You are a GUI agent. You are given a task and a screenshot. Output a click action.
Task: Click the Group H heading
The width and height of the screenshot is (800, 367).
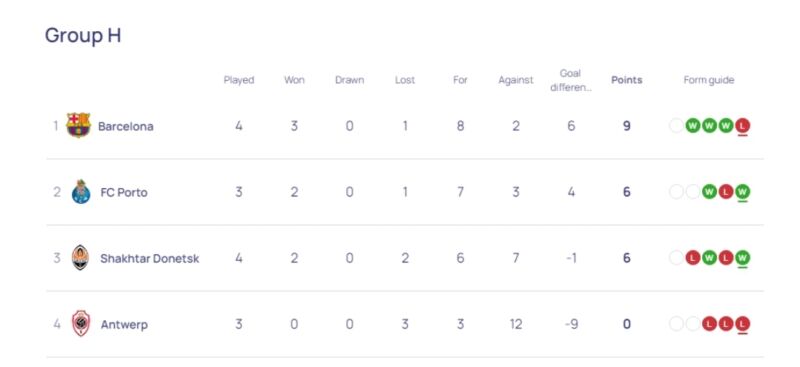click(83, 35)
